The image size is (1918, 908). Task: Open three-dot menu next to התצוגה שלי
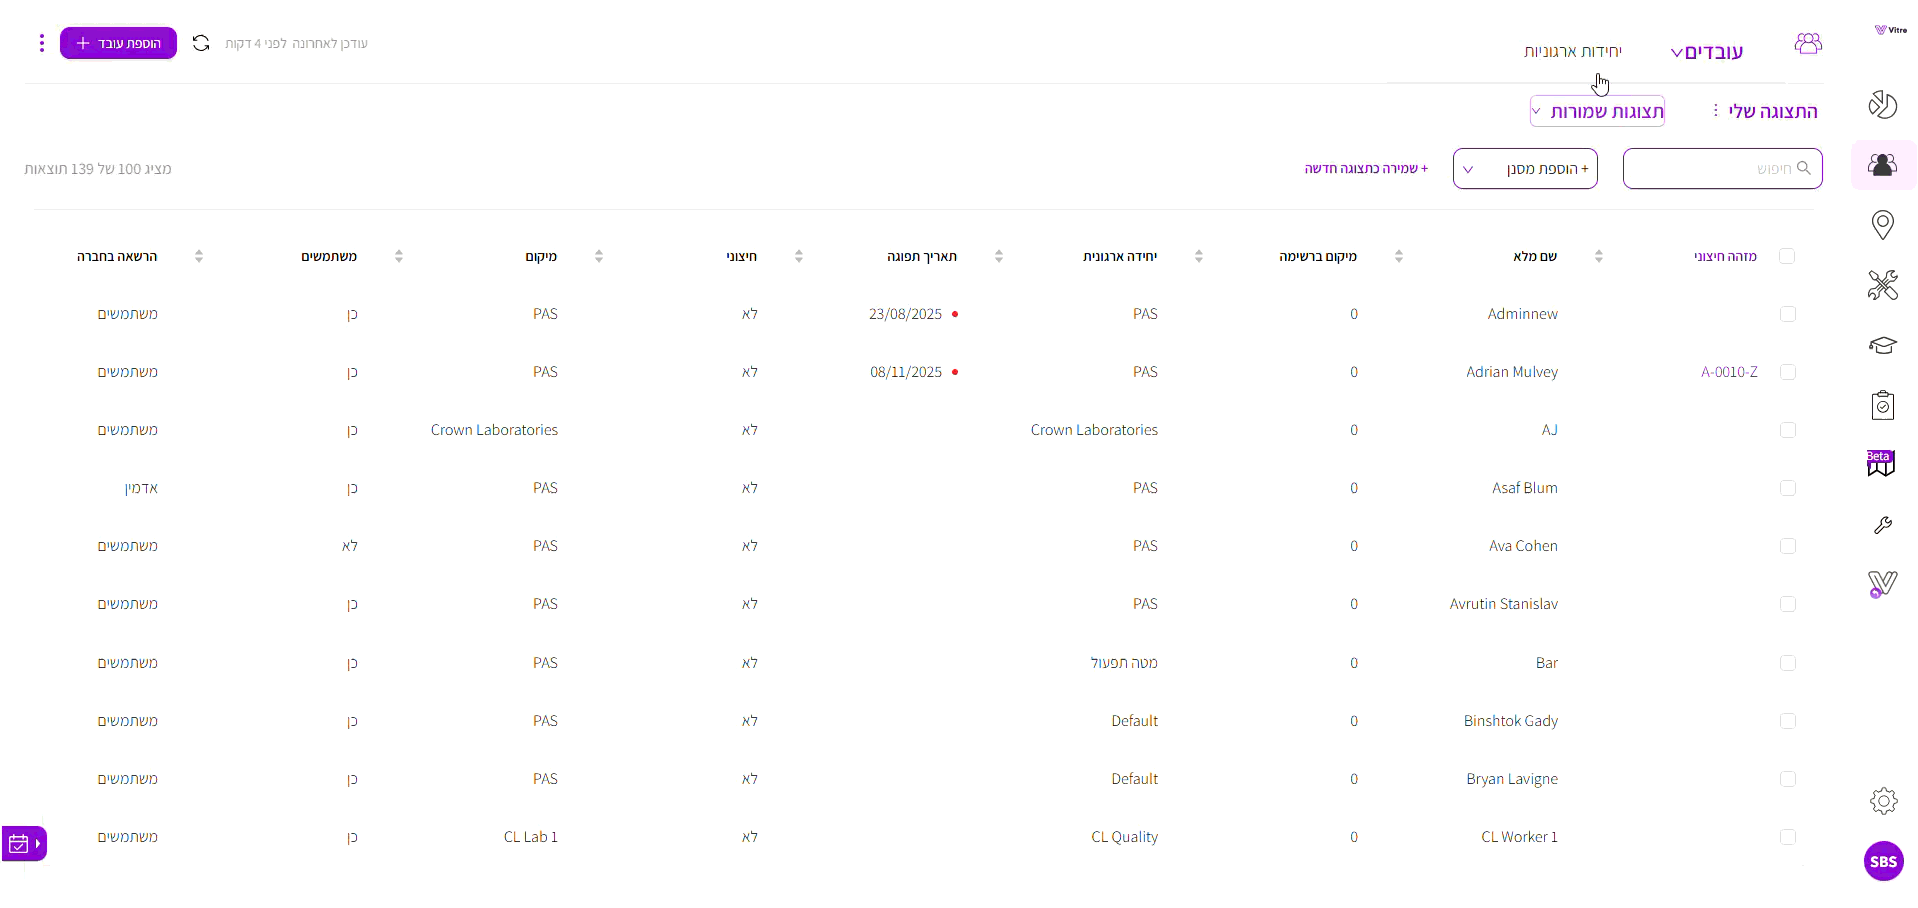point(1715,110)
